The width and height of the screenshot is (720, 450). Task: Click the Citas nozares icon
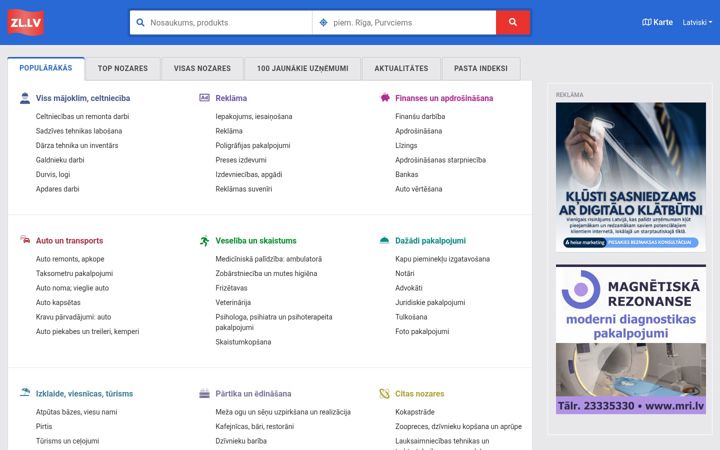[384, 394]
